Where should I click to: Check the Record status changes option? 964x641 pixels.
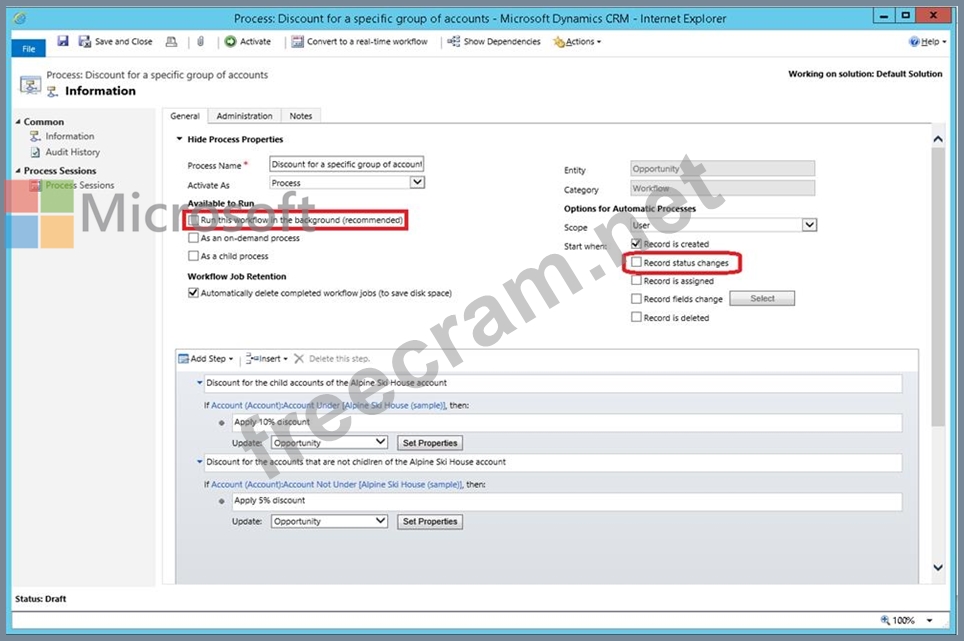click(636, 263)
